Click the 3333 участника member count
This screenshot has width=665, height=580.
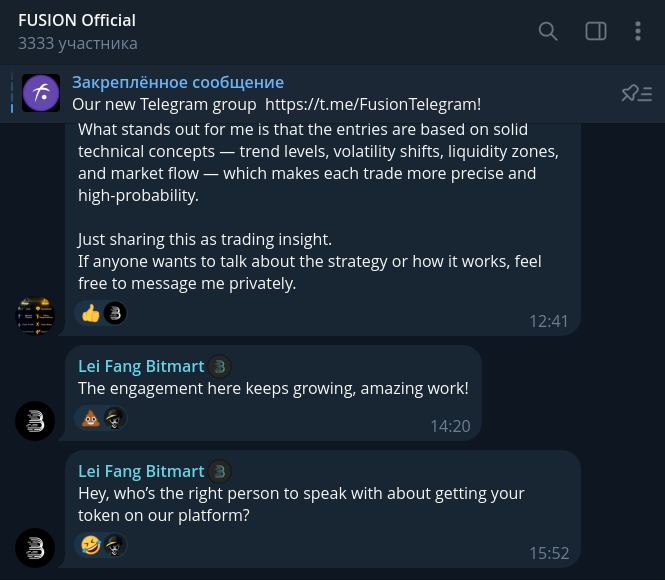(77, 43)
